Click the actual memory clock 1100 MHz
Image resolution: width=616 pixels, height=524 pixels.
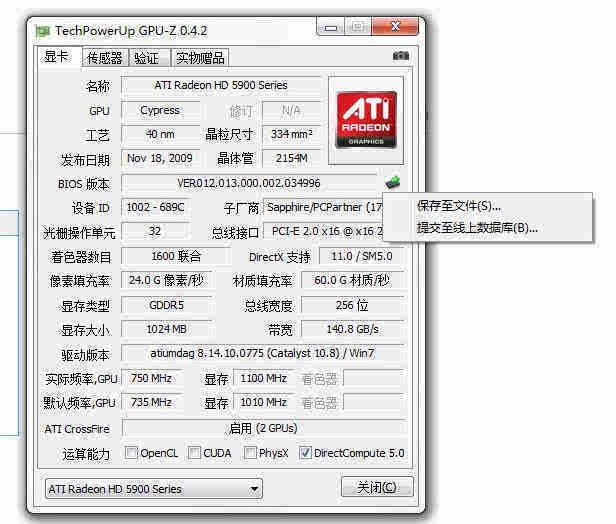click(264, 378)
